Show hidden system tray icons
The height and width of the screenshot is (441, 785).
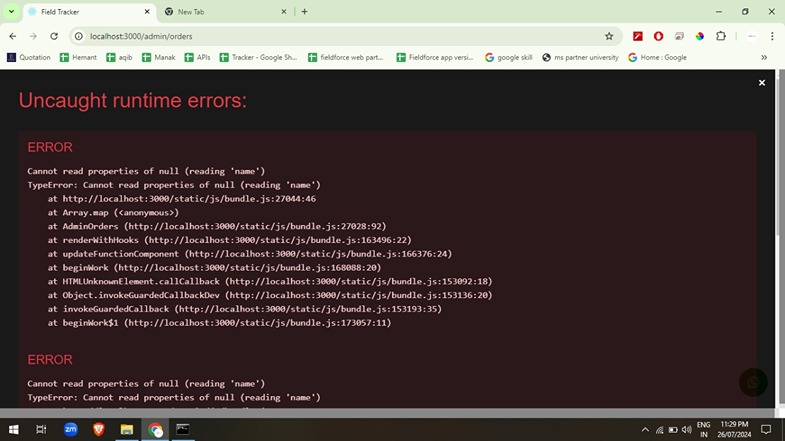(x=644, y=429)
